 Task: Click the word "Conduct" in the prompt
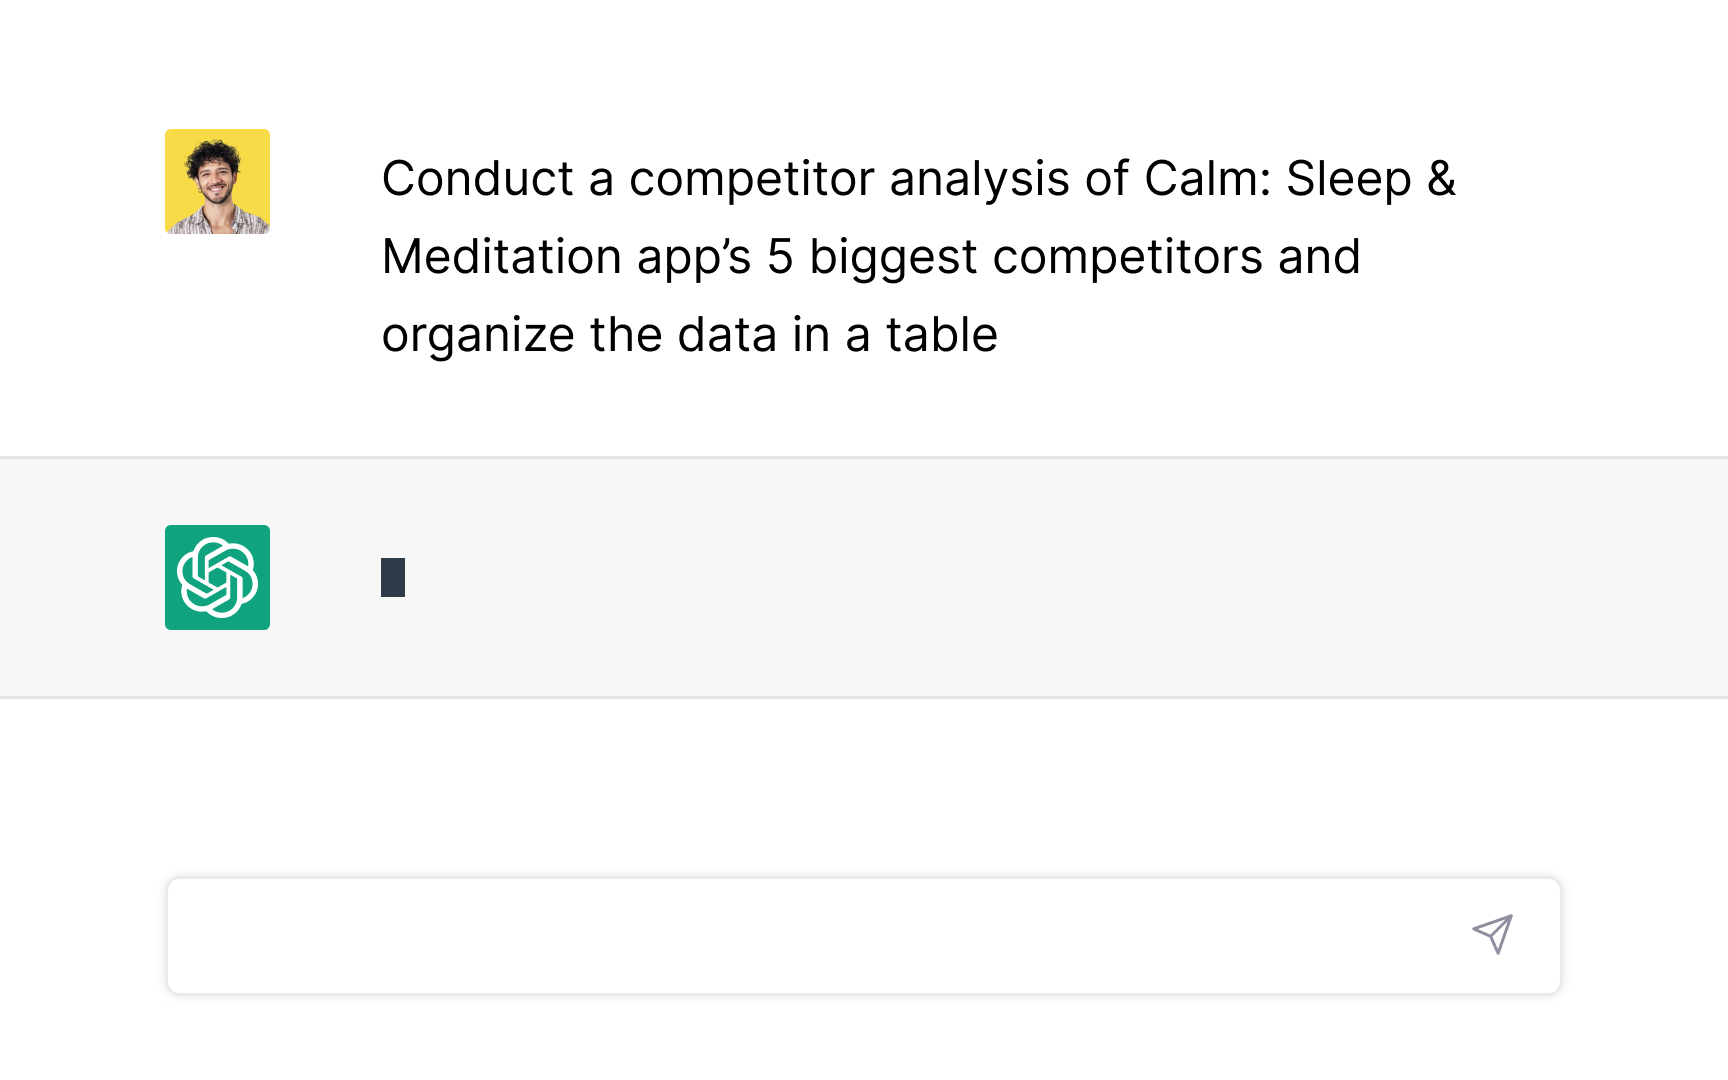click(x=478, y=179)
